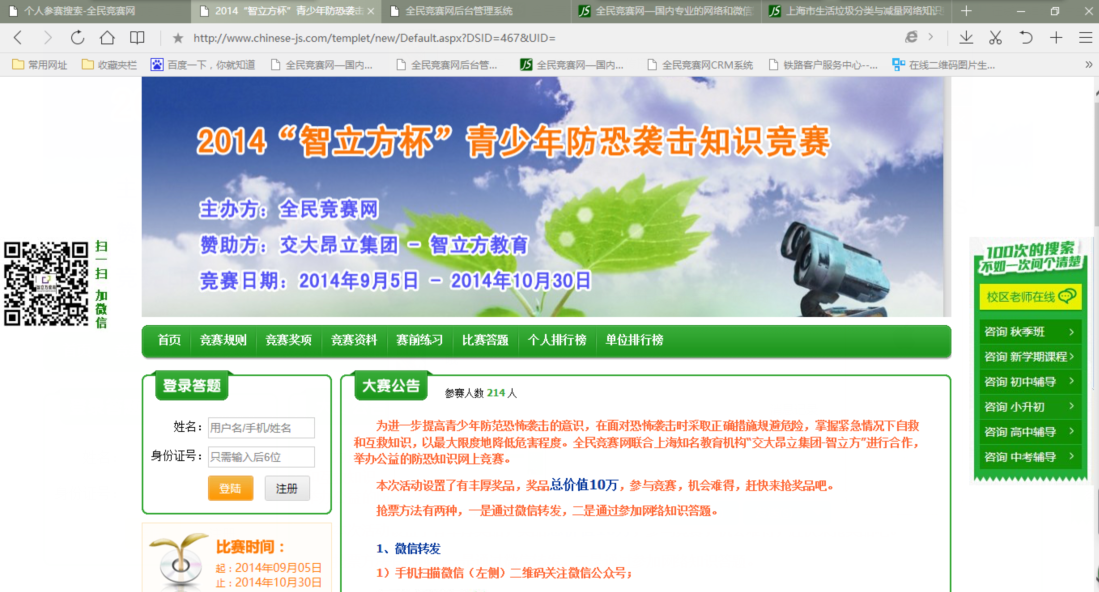Click the plus icon in the toolbar
This screenshot has width=1099, height=592.
[1056, 38]
